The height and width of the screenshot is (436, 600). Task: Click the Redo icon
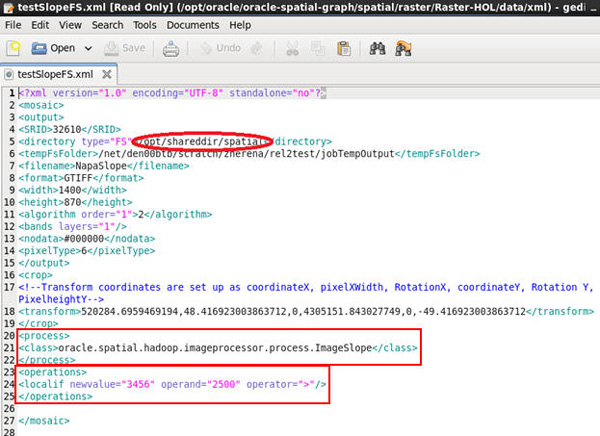click(x=257, y=48)
